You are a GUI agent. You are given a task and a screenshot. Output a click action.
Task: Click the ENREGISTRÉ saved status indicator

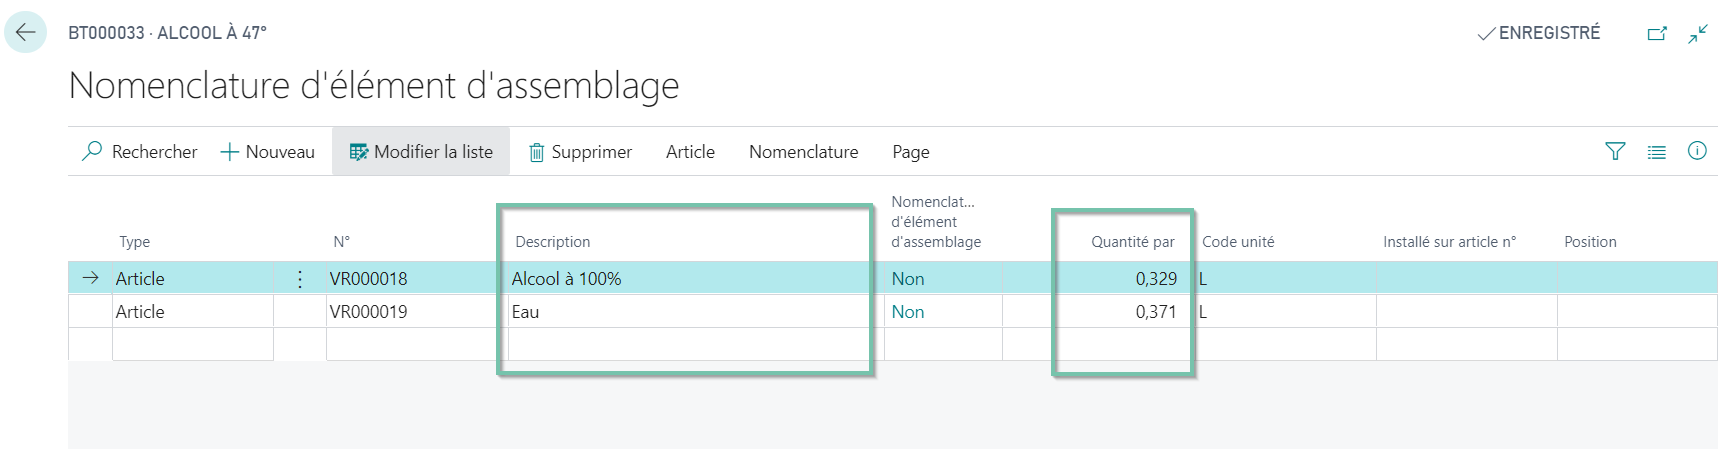tap(1539, 33)
